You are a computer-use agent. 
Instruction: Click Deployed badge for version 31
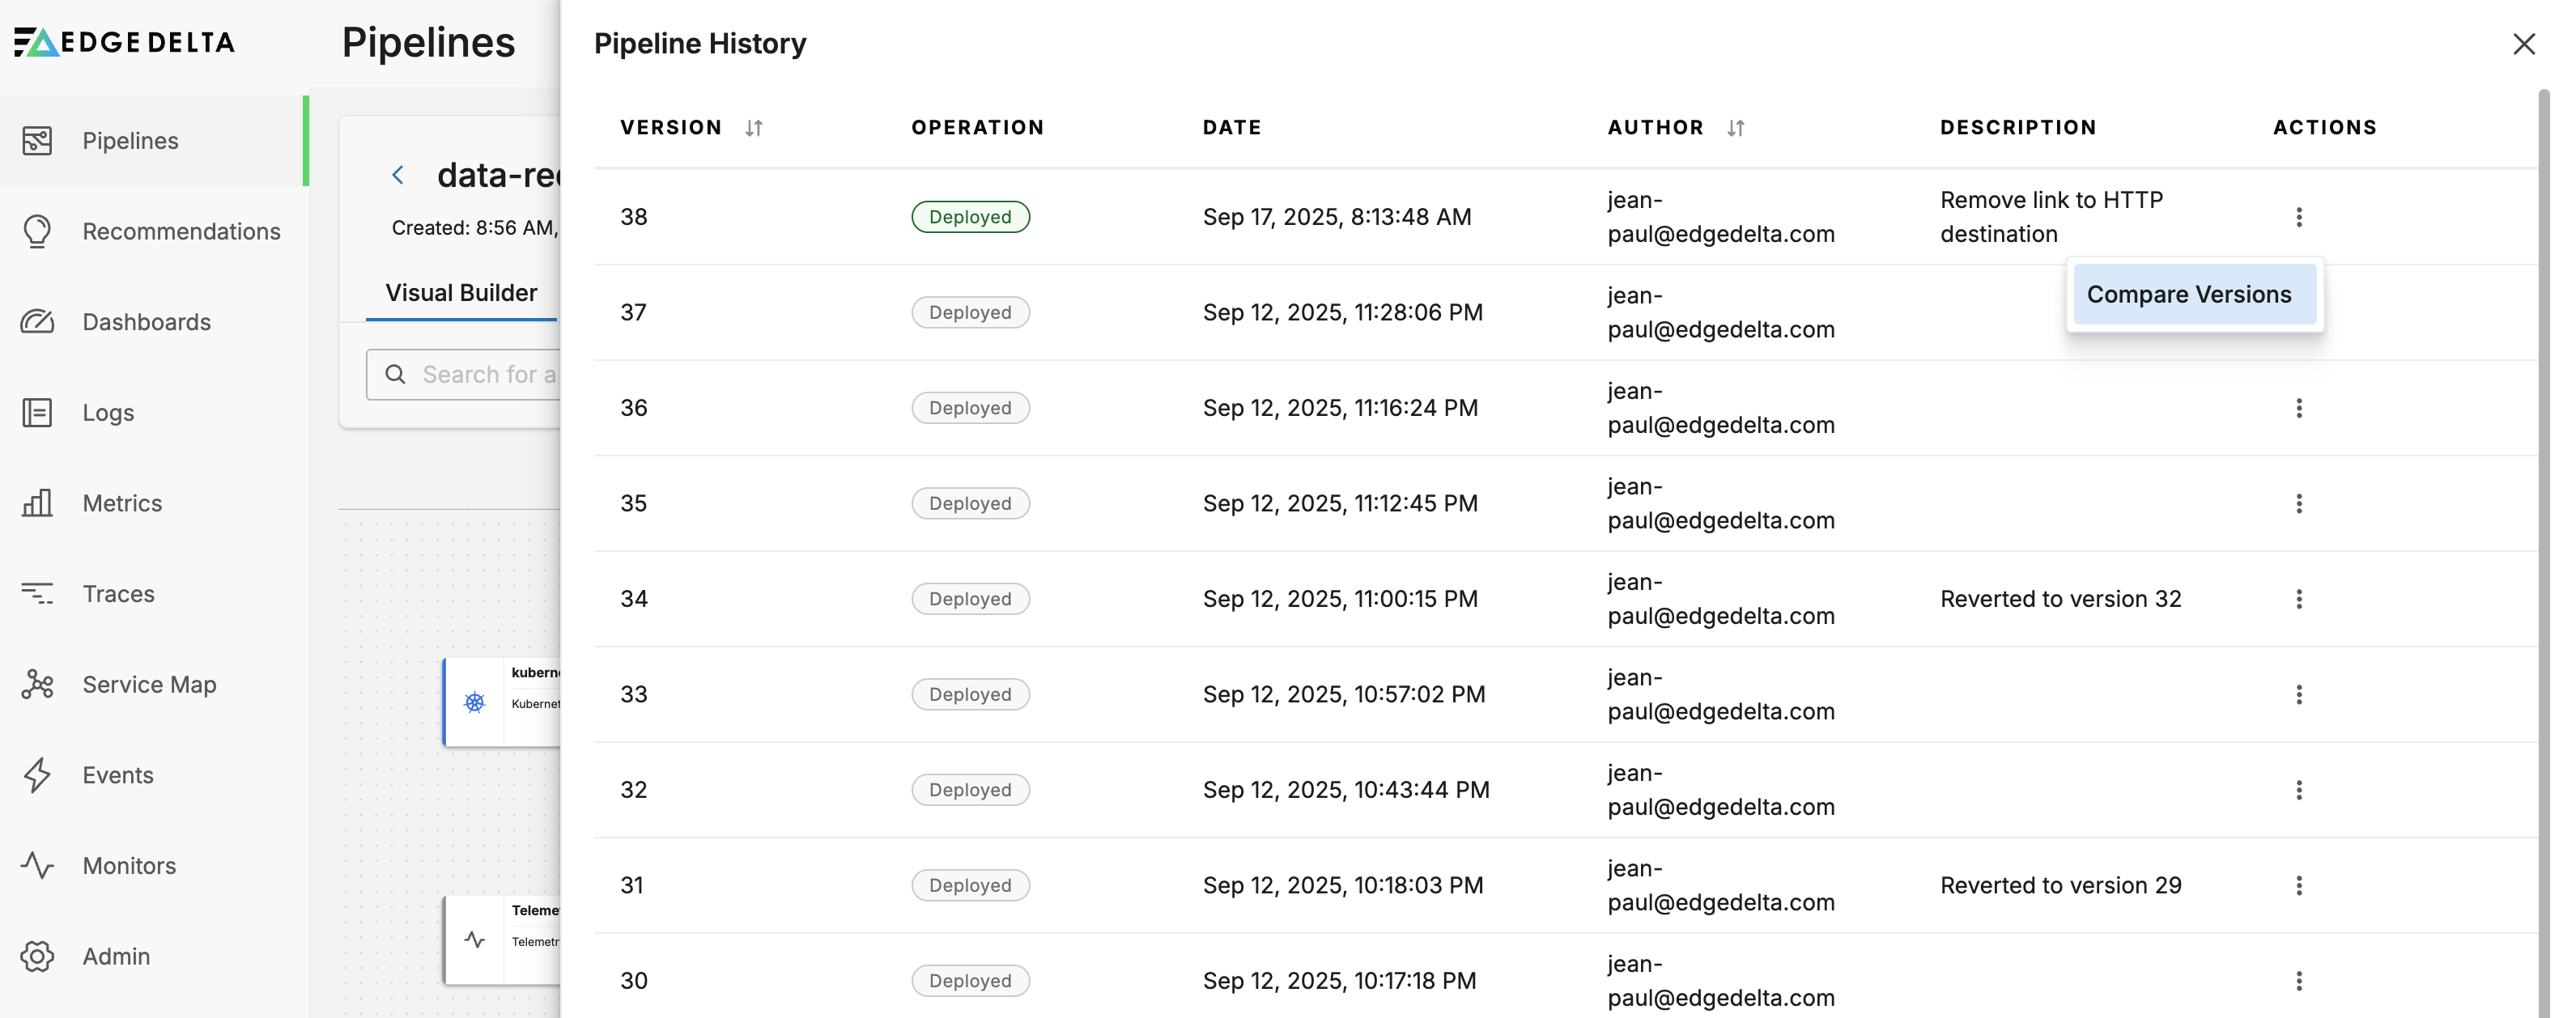[x=970, y=885]
